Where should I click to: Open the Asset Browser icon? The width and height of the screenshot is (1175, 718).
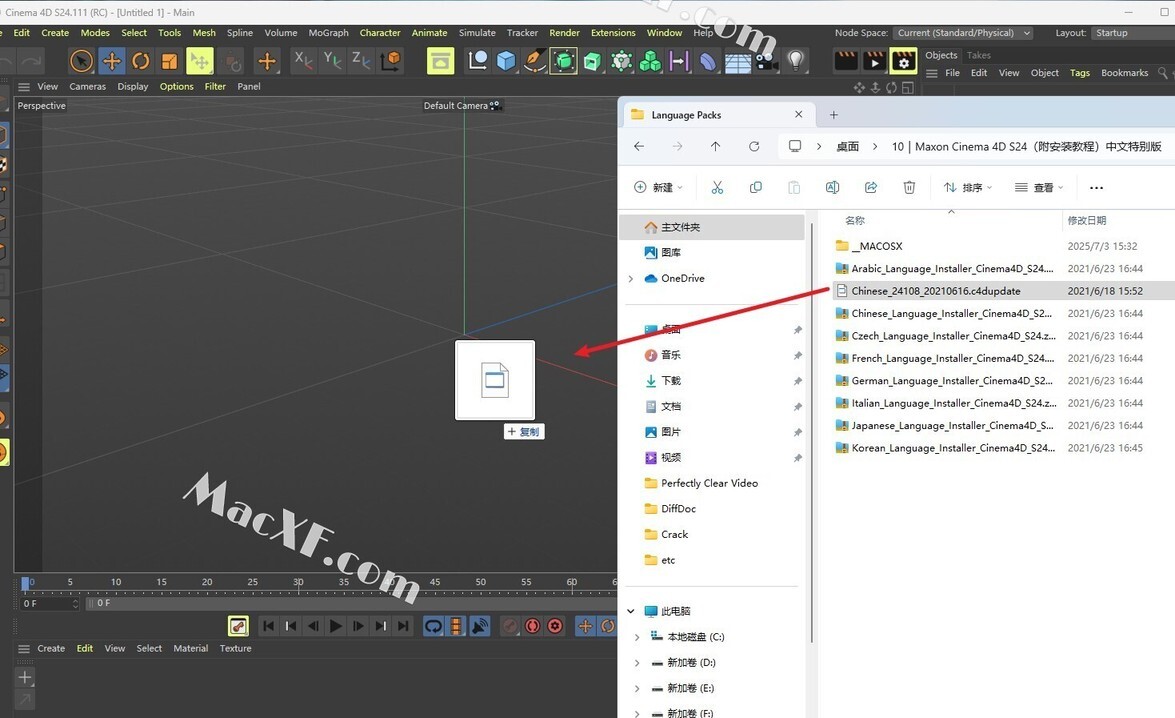(x=441, y=61)
